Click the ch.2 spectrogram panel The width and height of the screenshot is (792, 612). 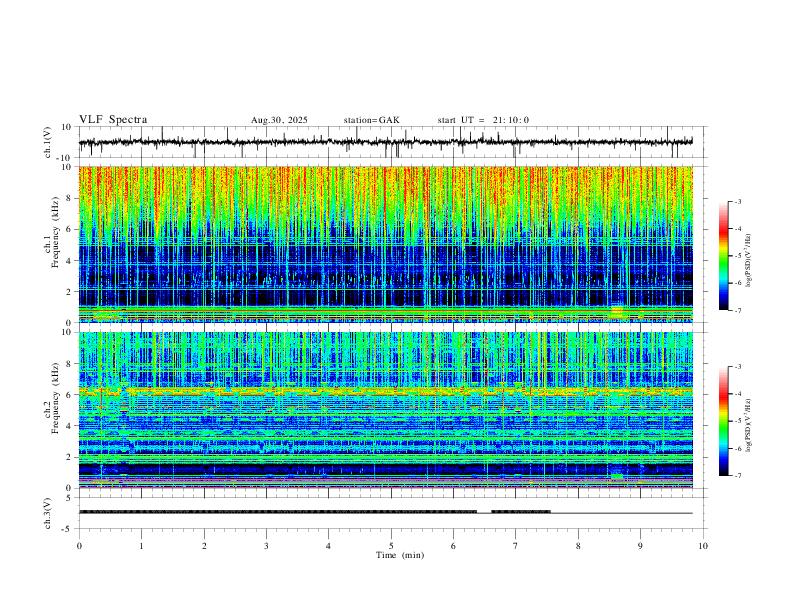[385, 410]
